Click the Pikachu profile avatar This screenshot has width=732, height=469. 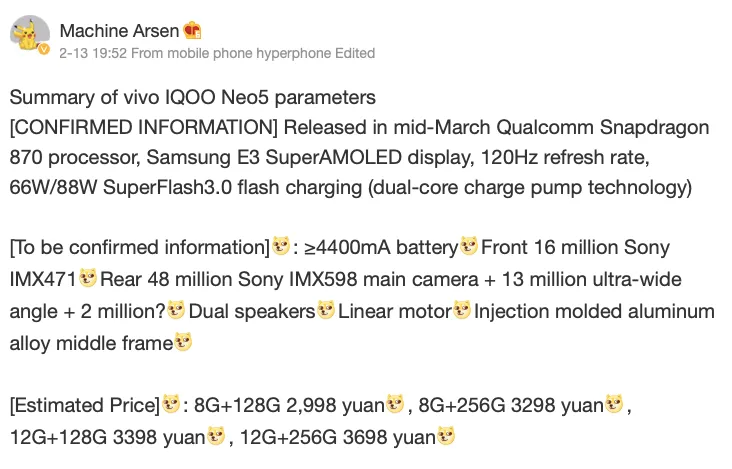29,36
